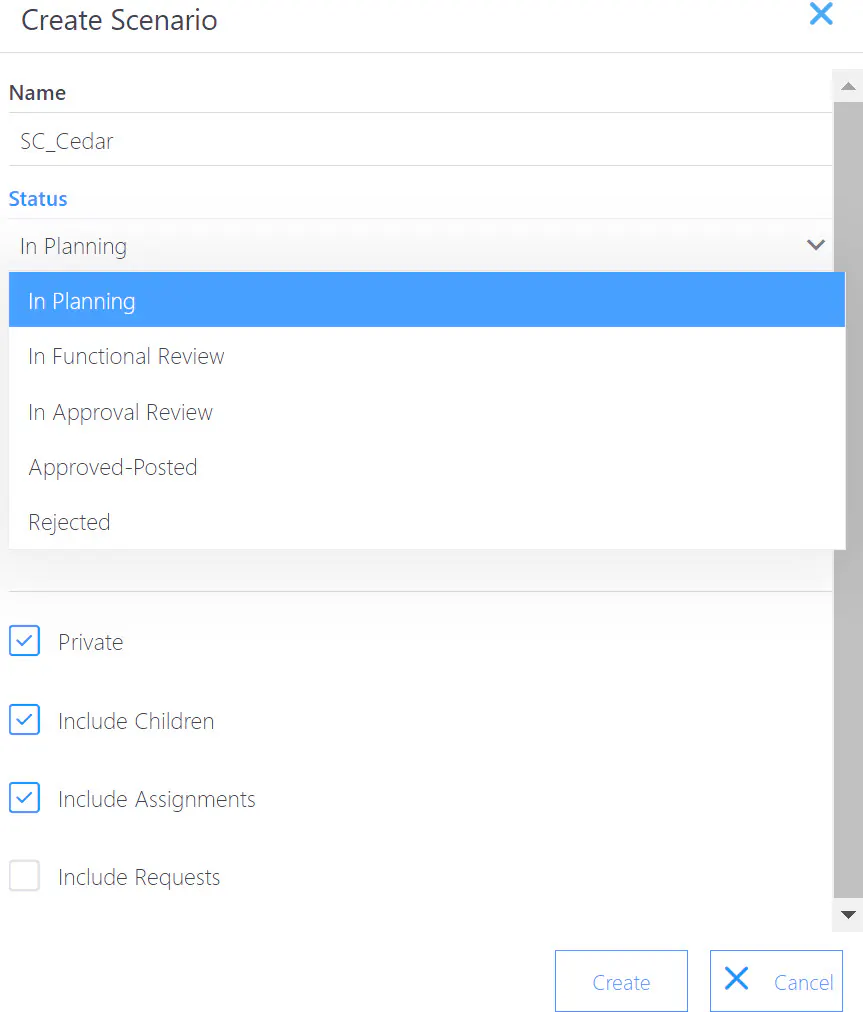Click the Create button
This screenshot has width=863, height=1012.
click(x=621, y=982)
